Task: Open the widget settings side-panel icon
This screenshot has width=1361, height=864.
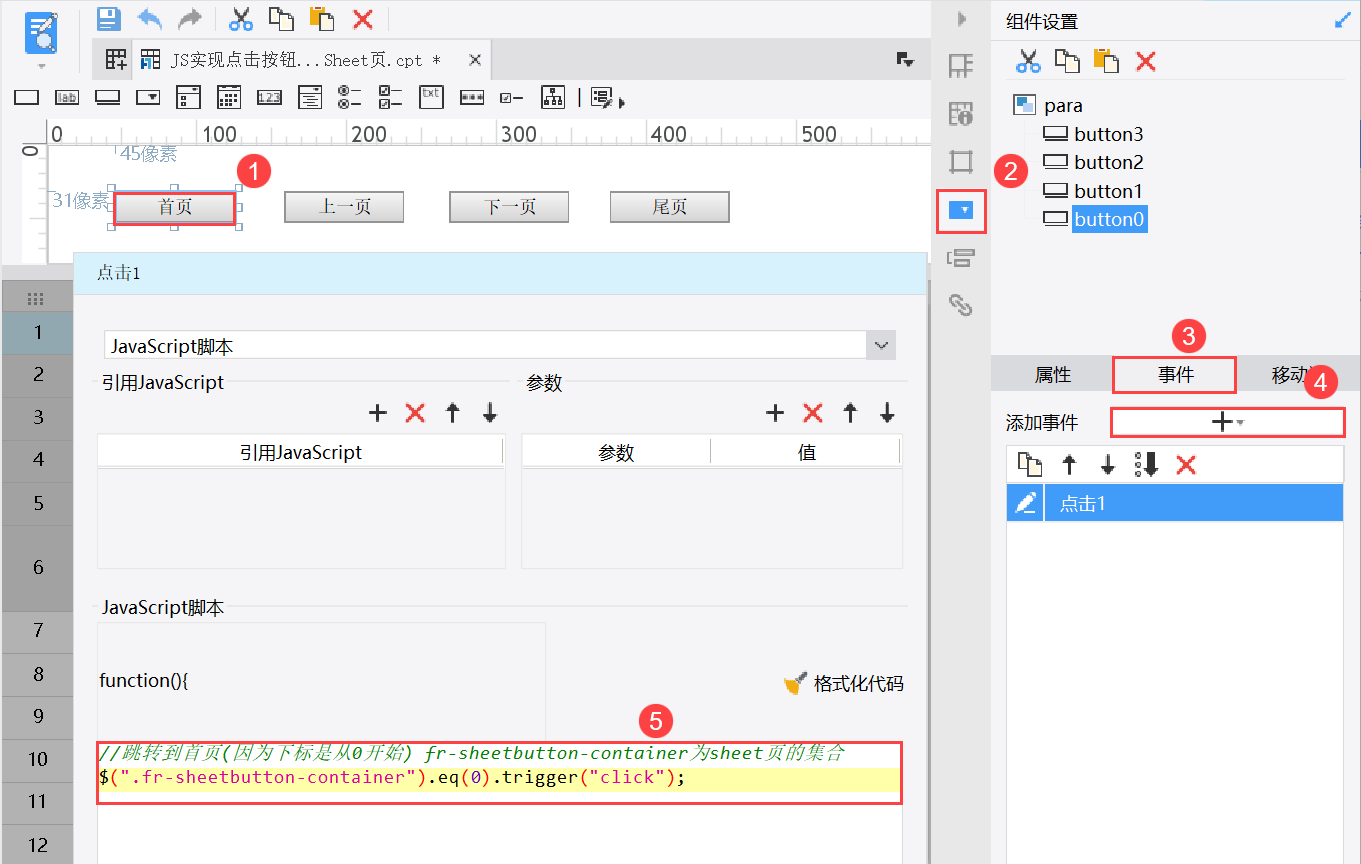Action: tap(961, 210)
